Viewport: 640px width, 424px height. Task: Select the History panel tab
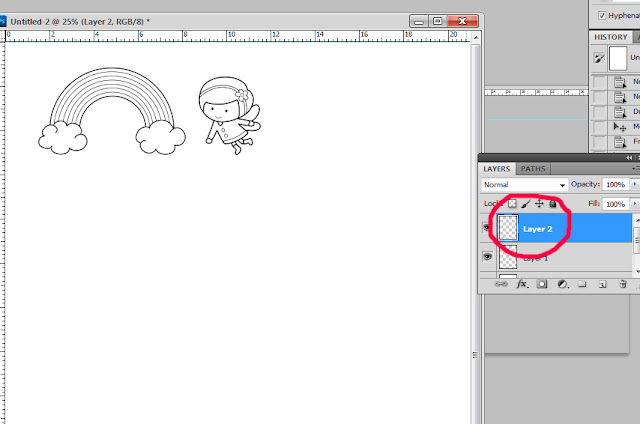click(610, 37)
